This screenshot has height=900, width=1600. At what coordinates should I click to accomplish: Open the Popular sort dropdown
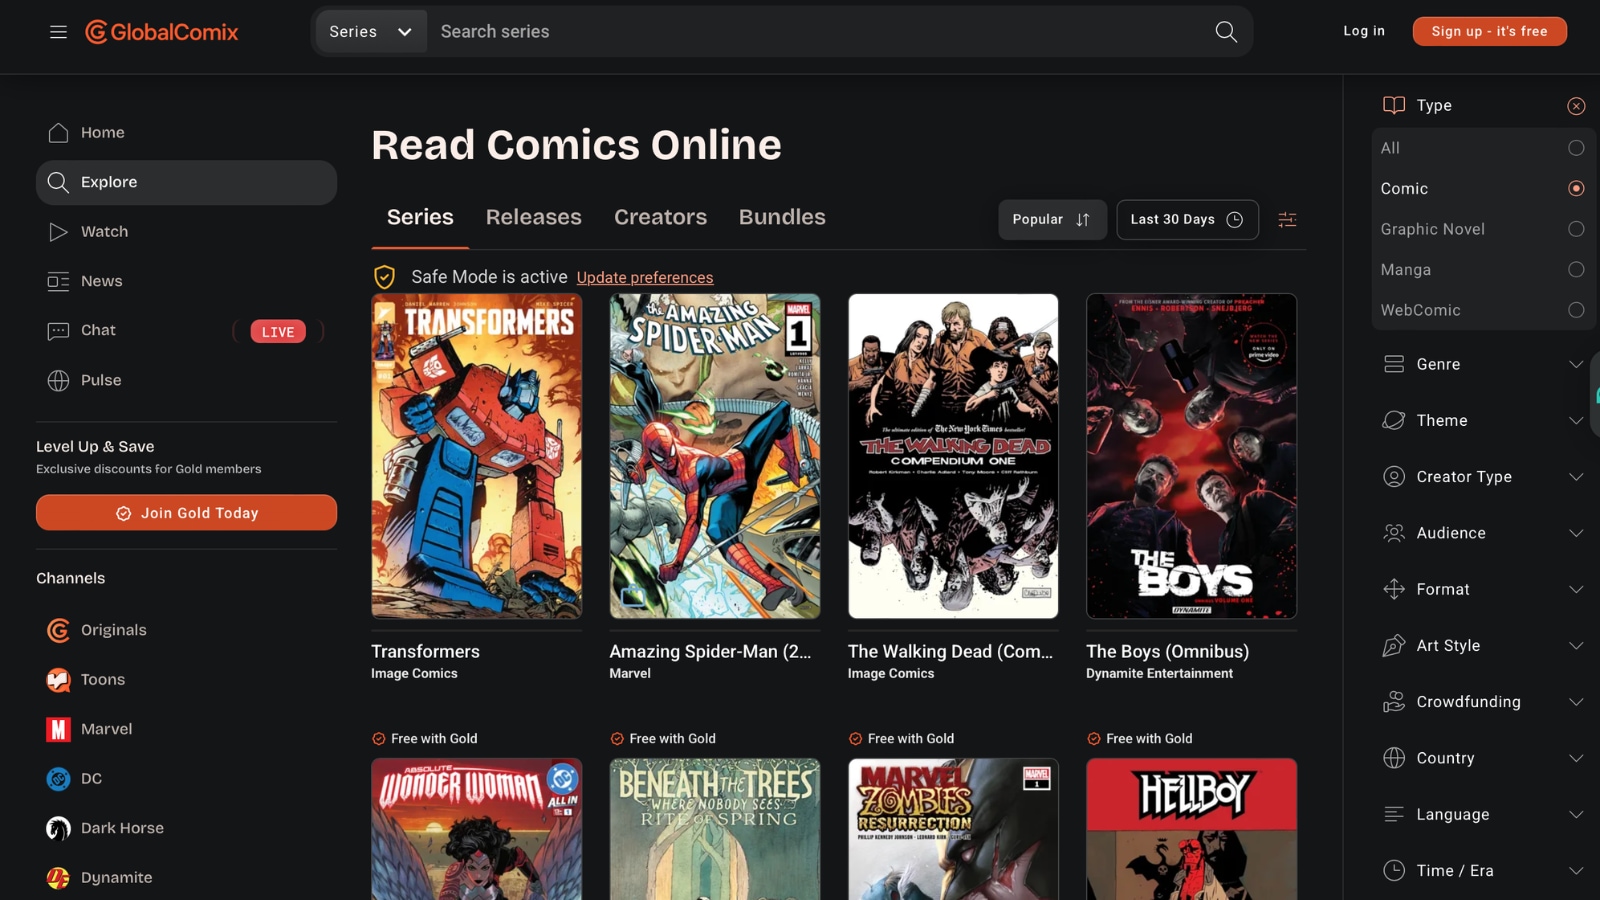pos(1052,220)
